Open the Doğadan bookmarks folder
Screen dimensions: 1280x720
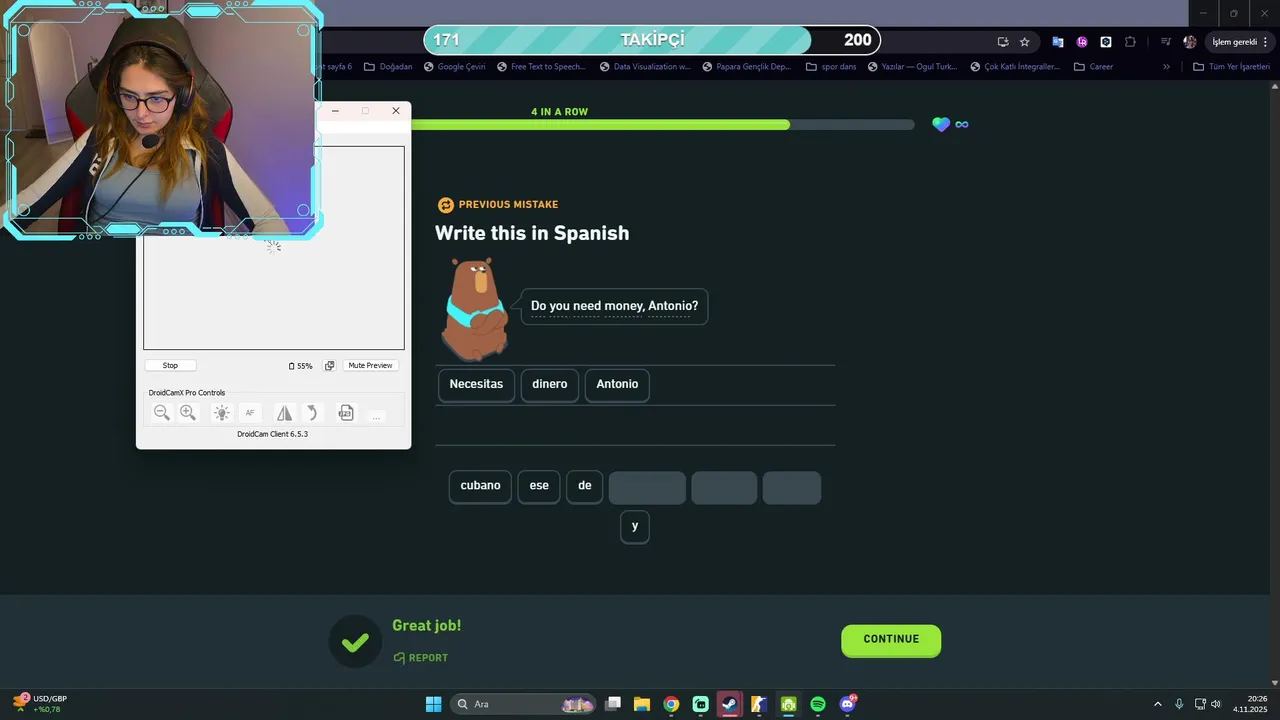tap(388, 67)
